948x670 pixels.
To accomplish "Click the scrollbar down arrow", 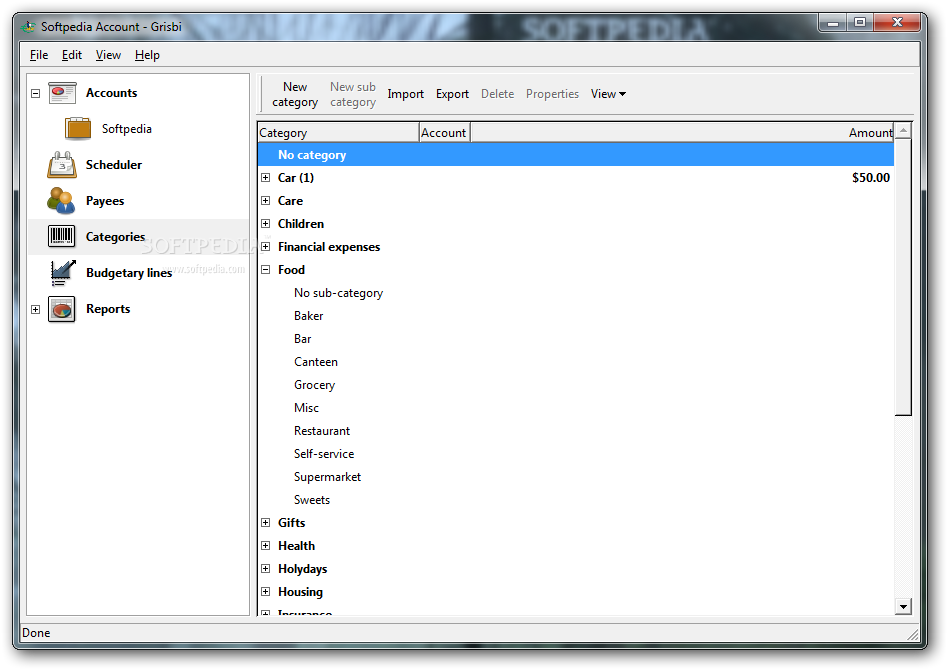I will point(903,607).
